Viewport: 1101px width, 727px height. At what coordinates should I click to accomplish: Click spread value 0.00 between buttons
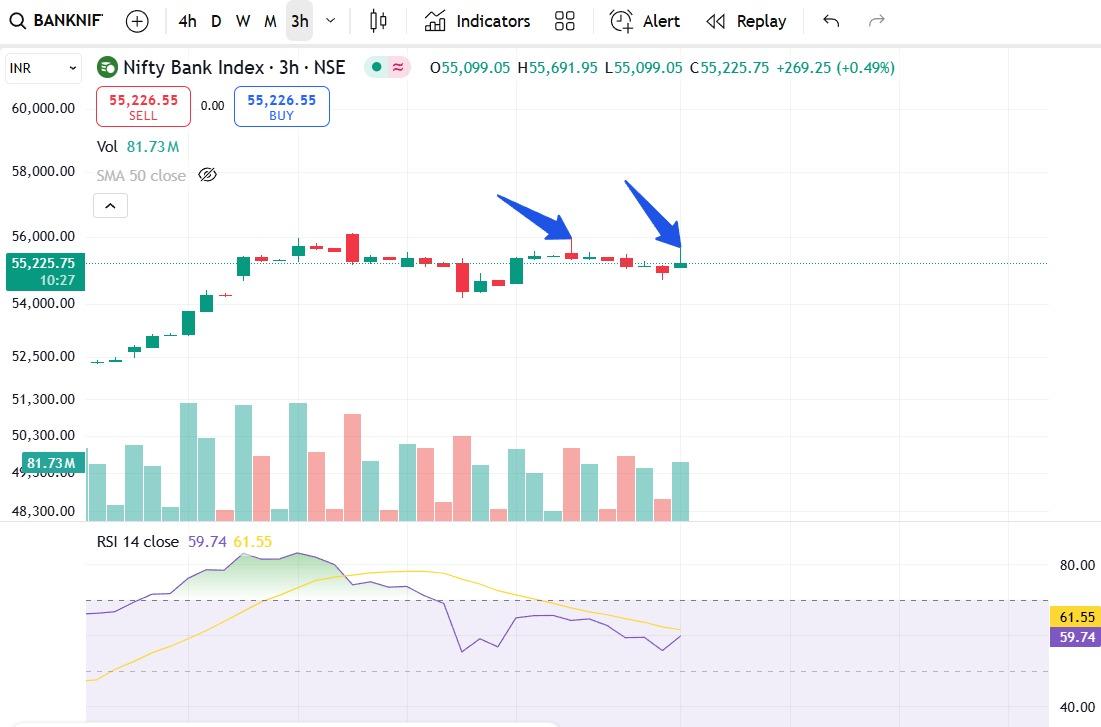point(212,106)
